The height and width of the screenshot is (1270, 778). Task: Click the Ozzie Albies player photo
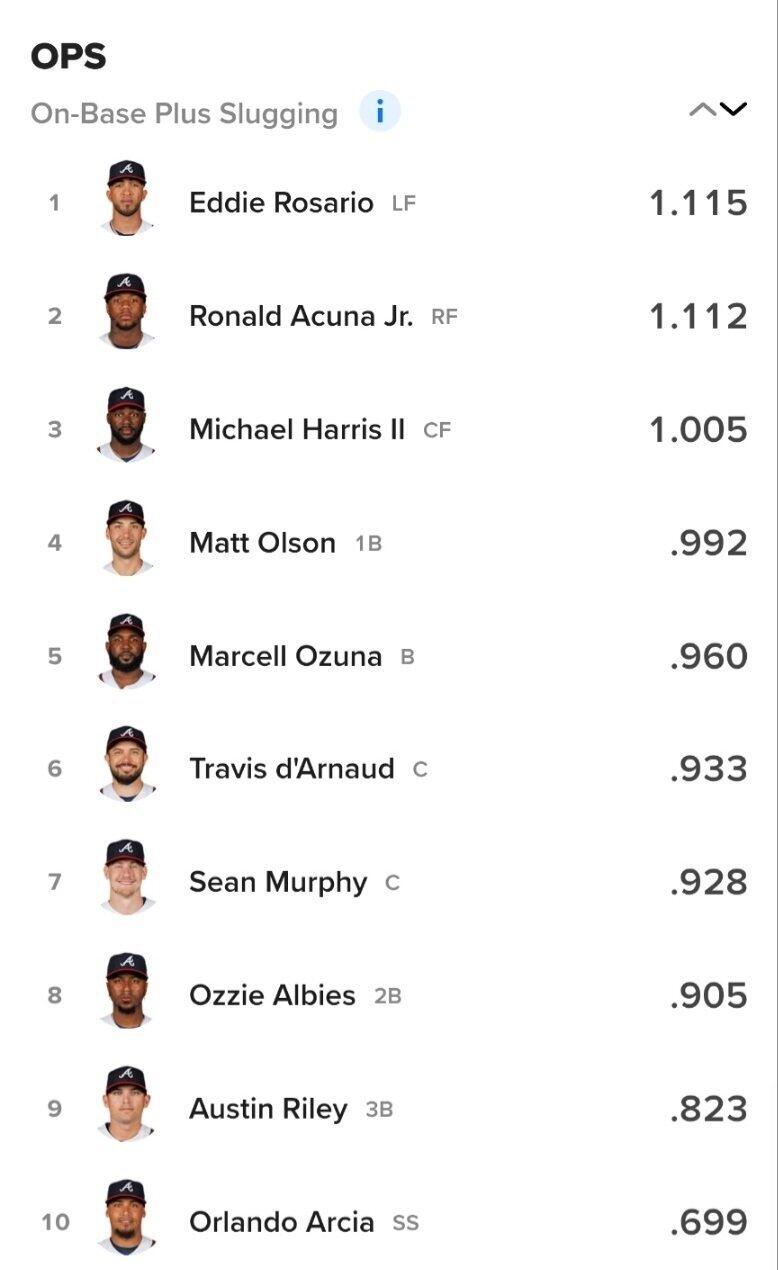[x=127, y=991]
